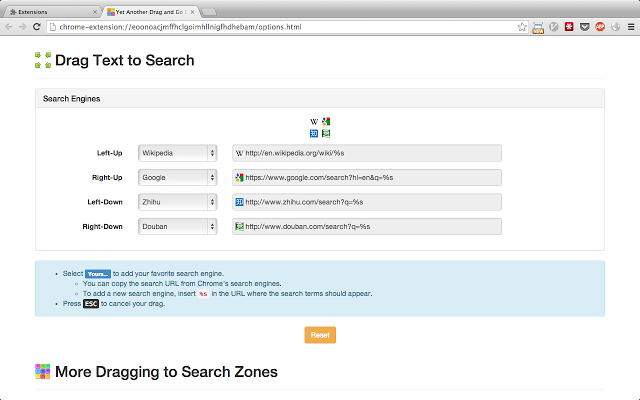Click the Left-Up label
Image resolution: width=640 pixels, height=400 pixels.
coord(109,153)
